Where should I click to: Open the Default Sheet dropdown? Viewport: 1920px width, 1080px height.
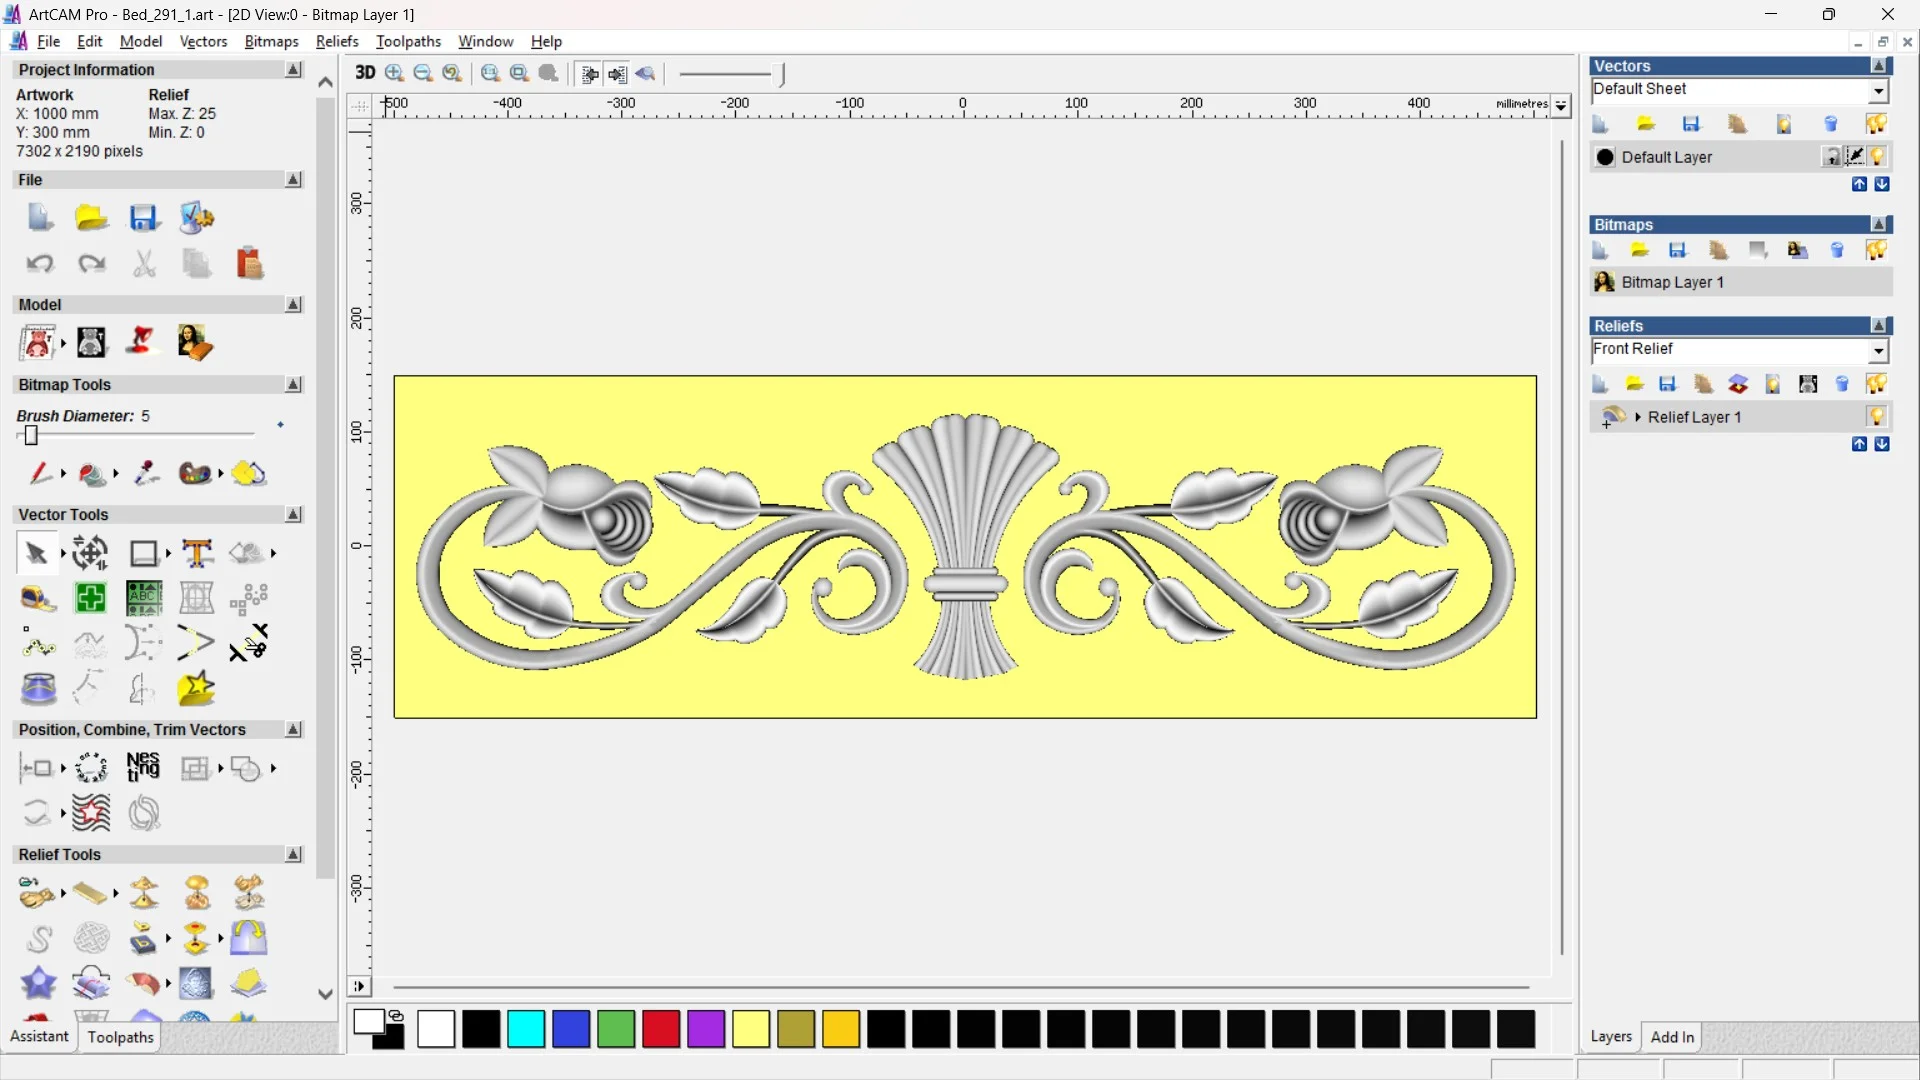1878,91
